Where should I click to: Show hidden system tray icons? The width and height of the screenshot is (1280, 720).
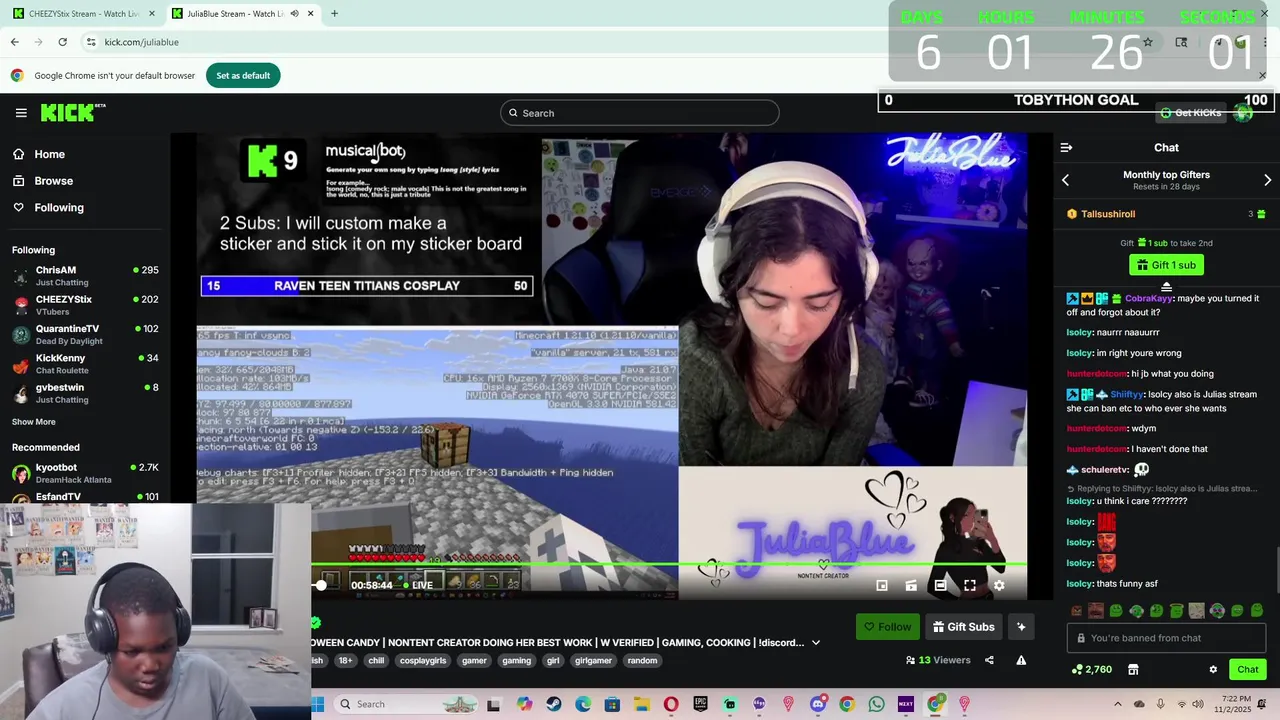[x=1117, y=704]
